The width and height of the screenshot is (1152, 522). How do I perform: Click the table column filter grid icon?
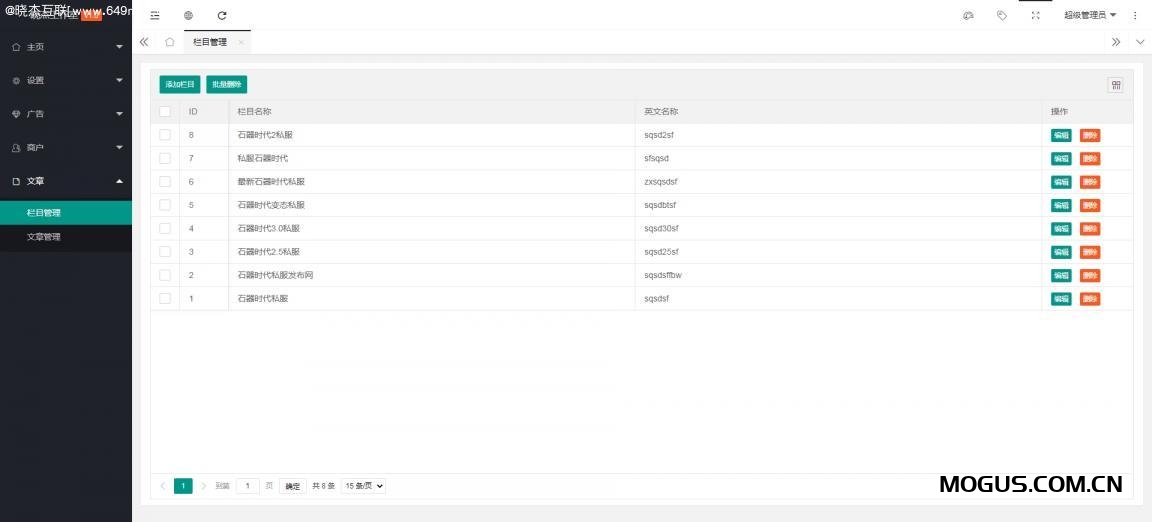click(1115, 85)
